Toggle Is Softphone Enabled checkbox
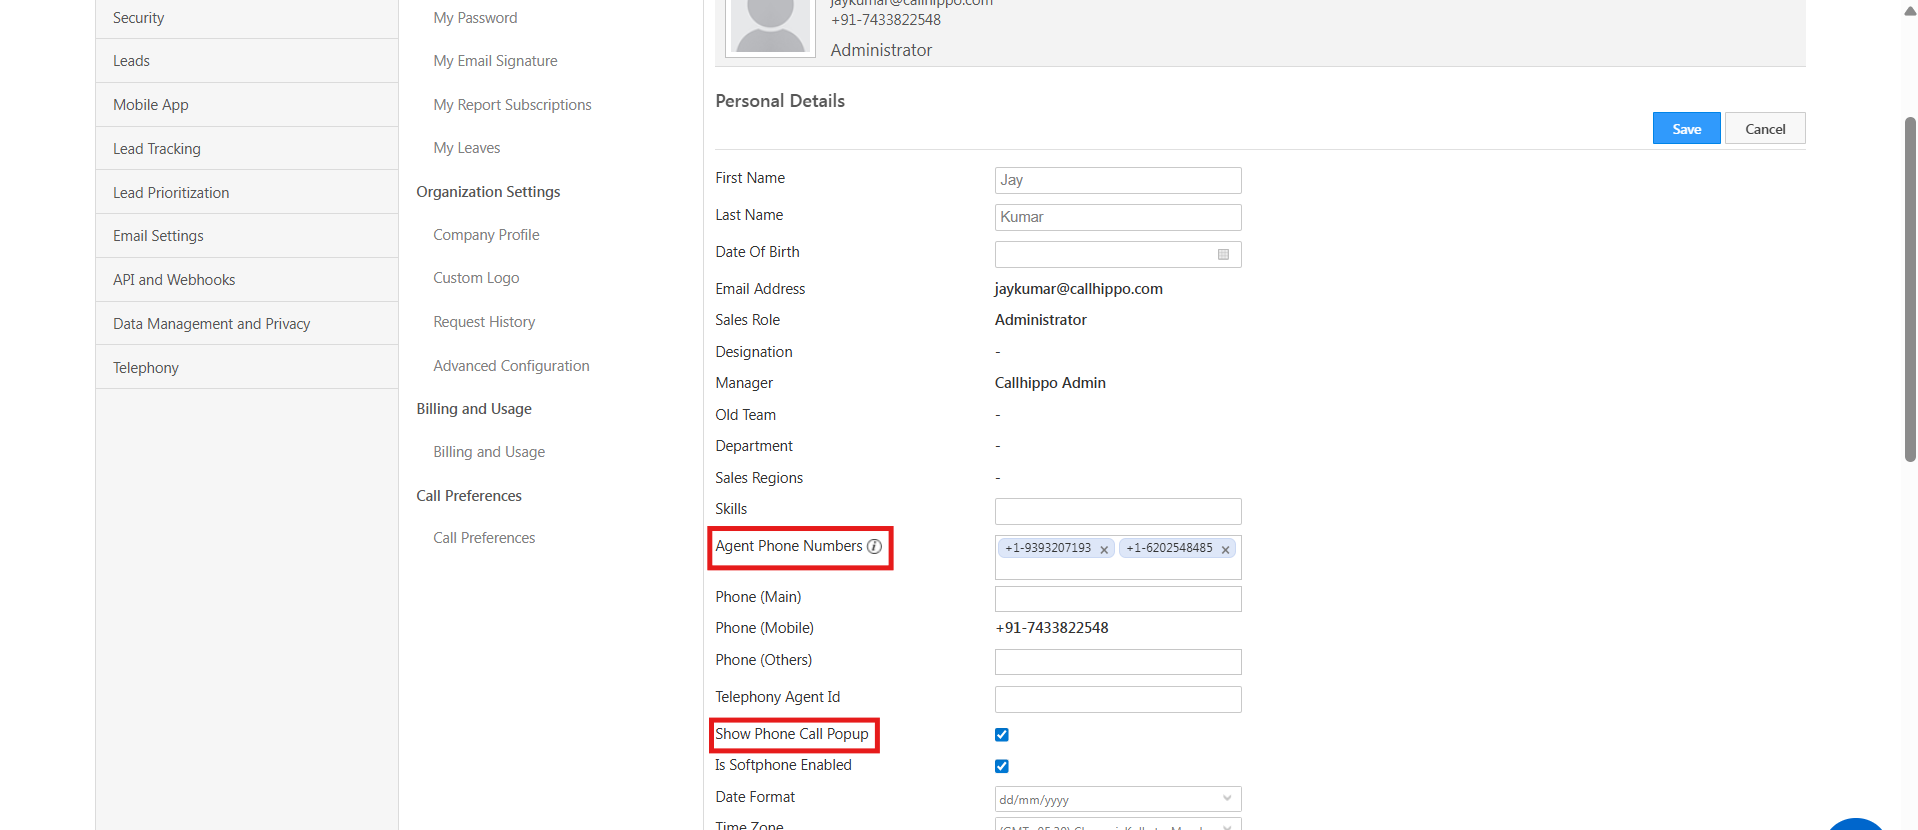Image resolution: width=1918 pixels, height=830 pixels. pos(1002,766)
